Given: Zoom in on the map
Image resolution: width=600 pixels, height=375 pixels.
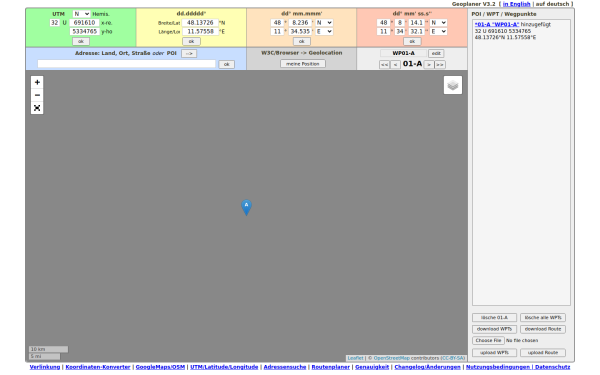Looking at the screenshot, I should pyautogui.click(x=37, y=82).
